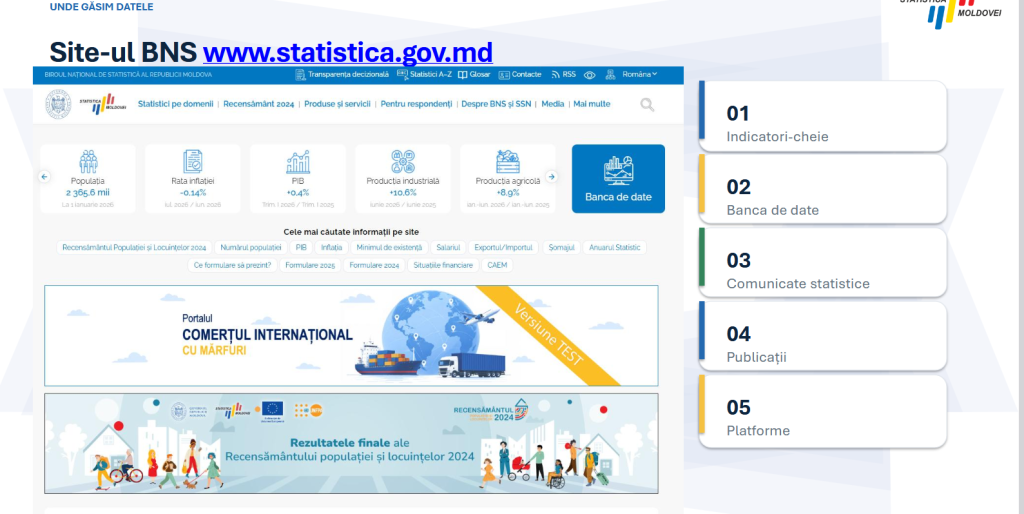Image resolution: width=1024 pixels, height=514 pixels.
Task: Open Comerțul Internațional cu mărfuri banner
Action: tap(351, 336)
